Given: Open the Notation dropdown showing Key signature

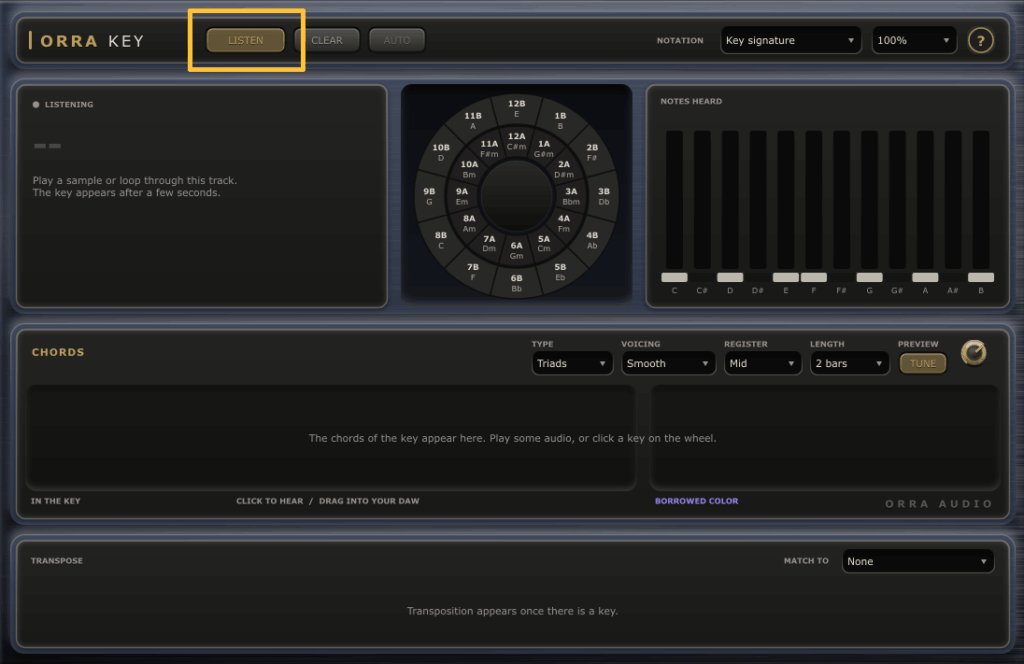Looking at the screenshot, I should tap(790, 40).
